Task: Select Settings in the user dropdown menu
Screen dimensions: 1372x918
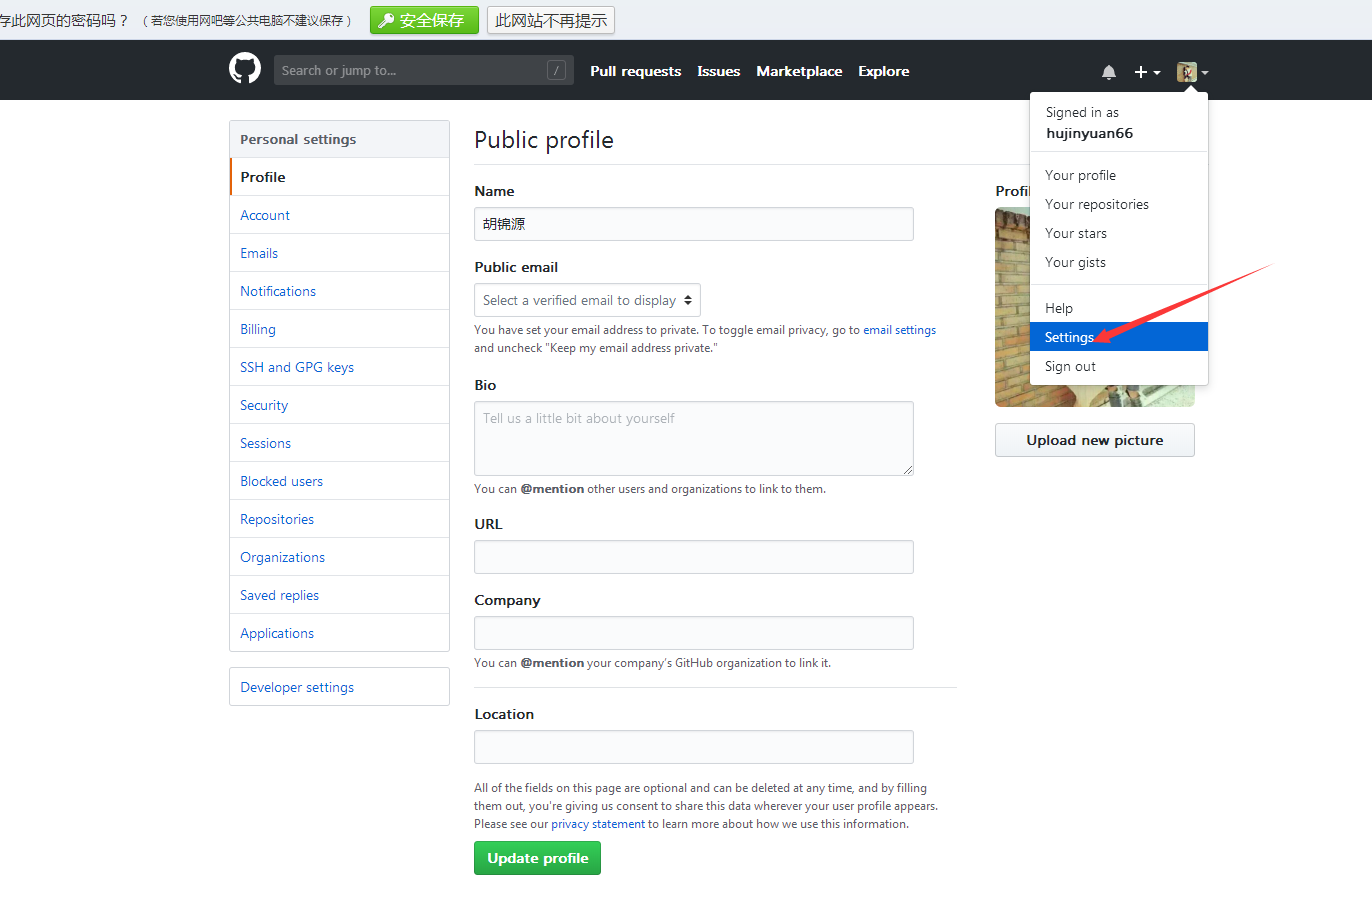Action: [1069, 337]
